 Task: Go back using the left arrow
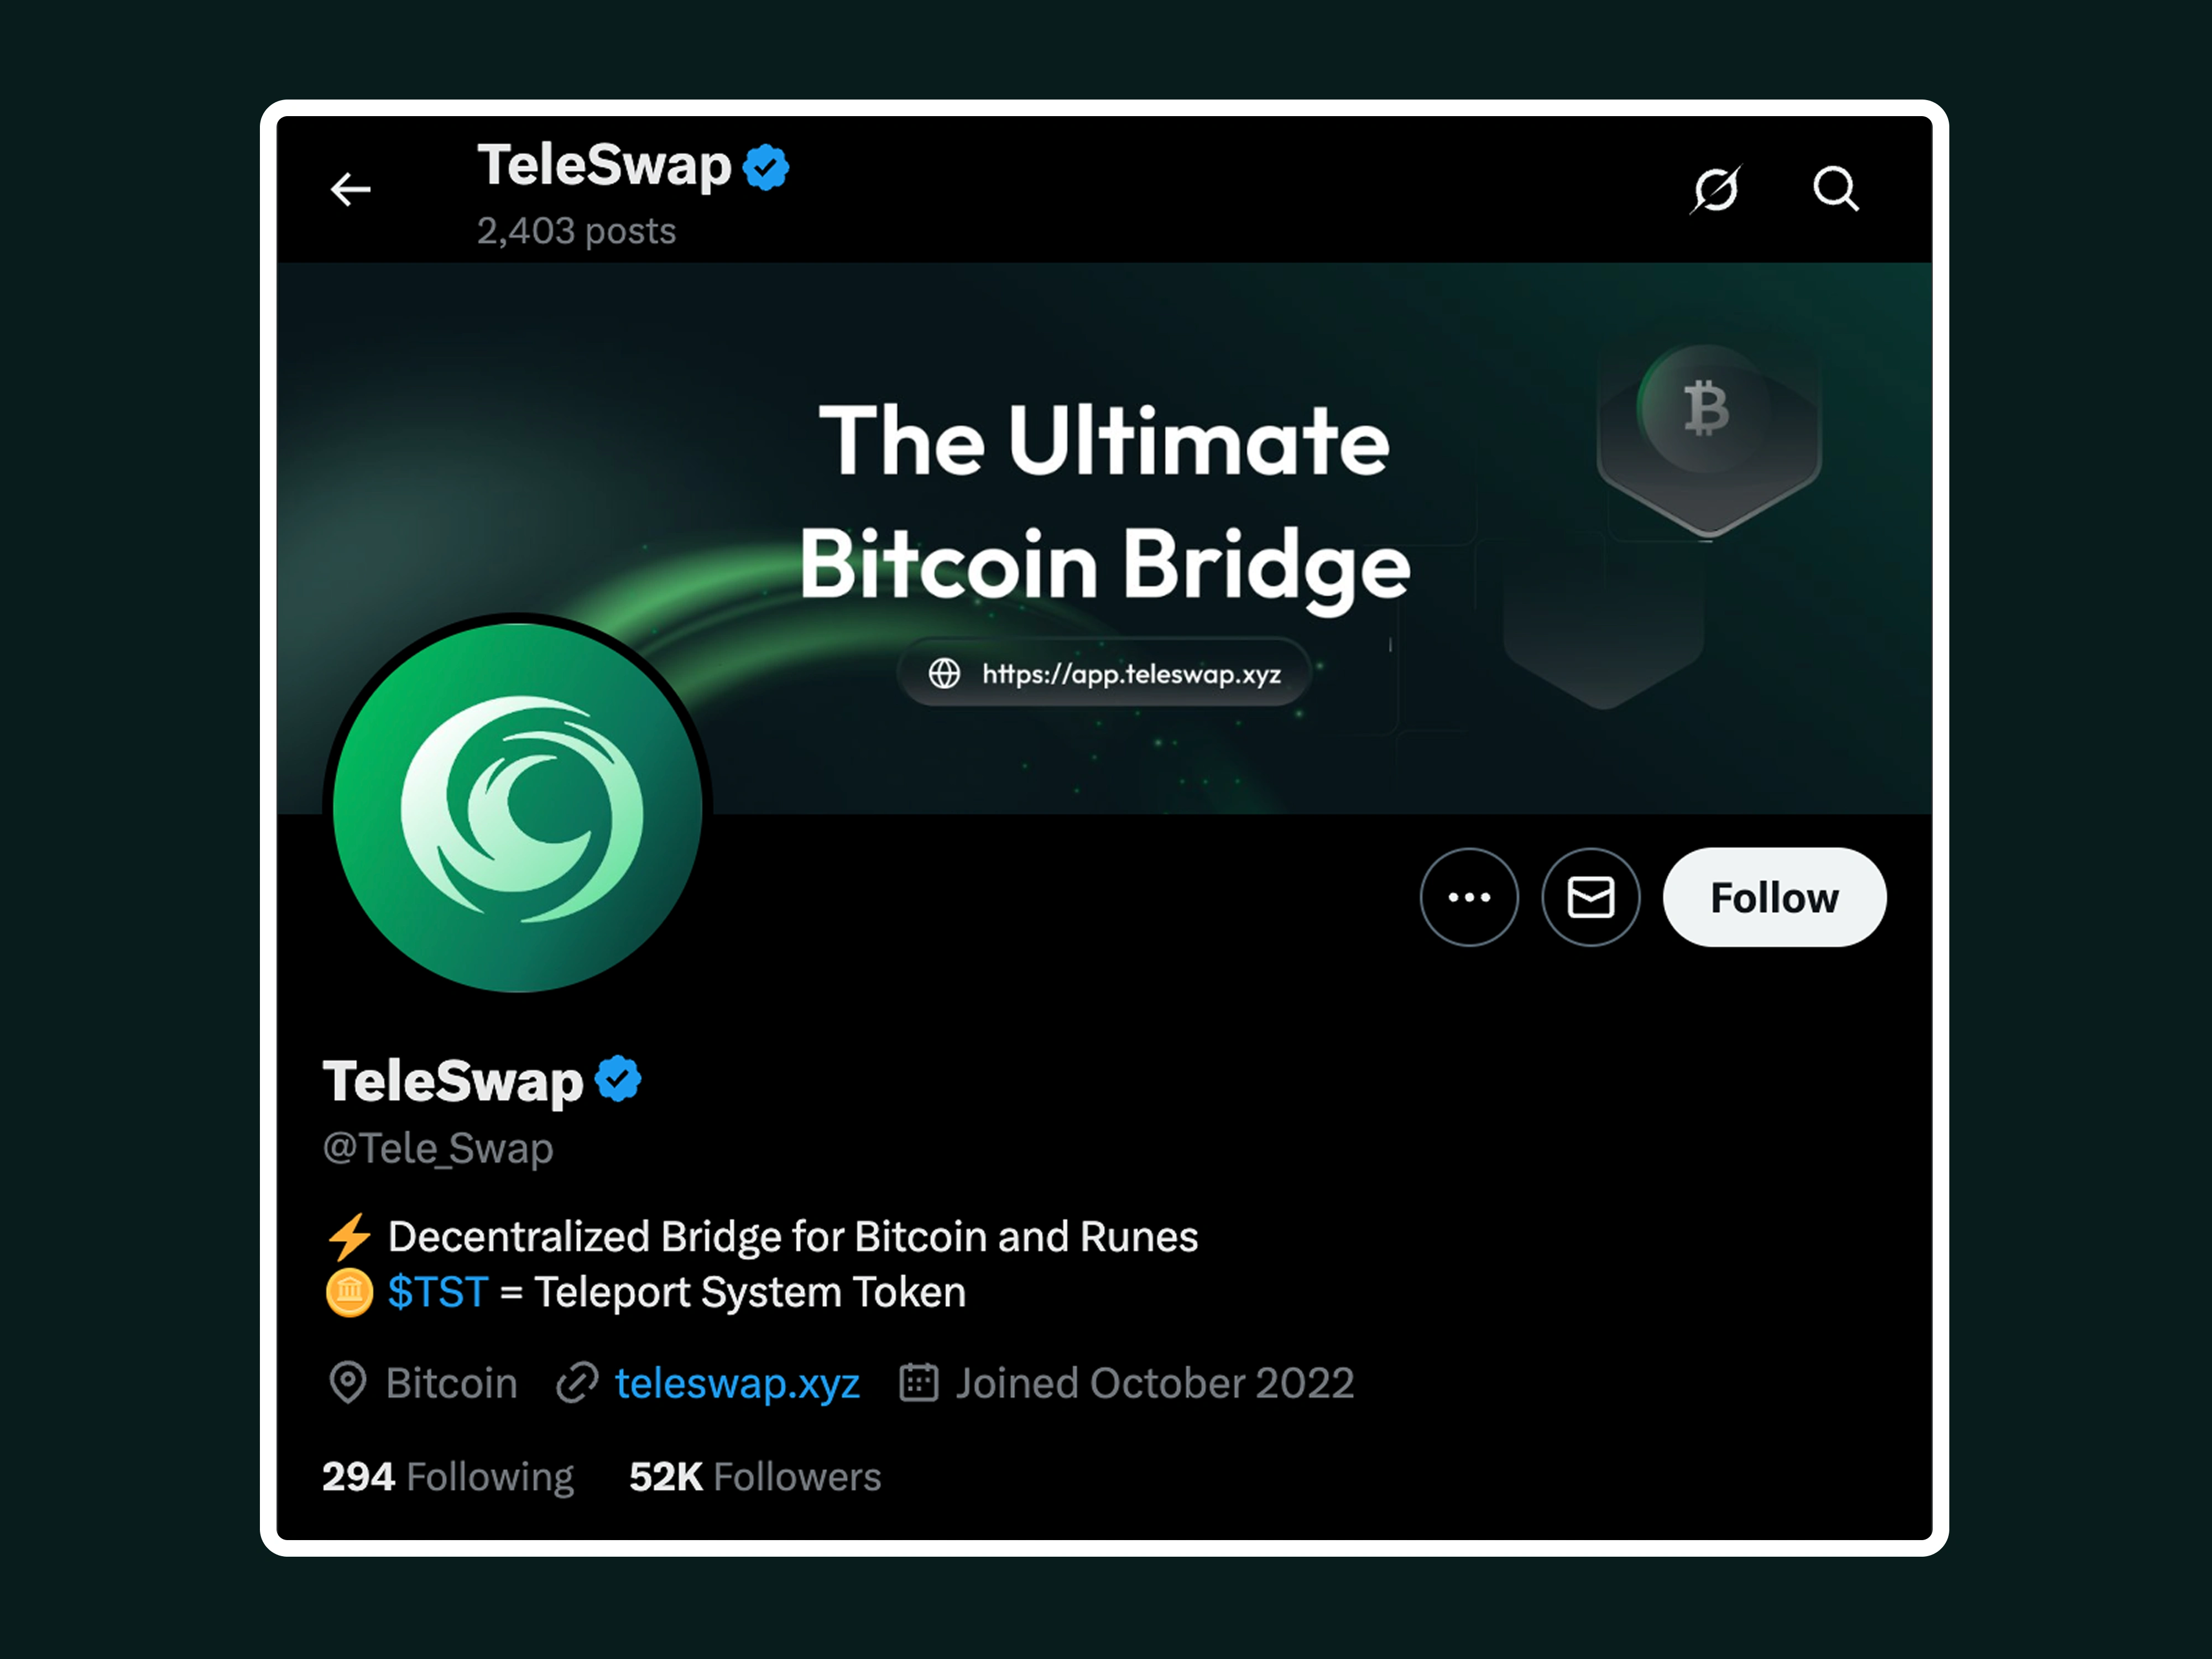click(x=351, y=189)
